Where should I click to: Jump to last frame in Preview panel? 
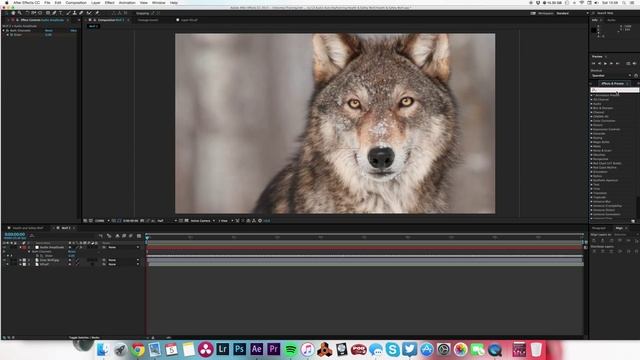(x=618, y=63)
